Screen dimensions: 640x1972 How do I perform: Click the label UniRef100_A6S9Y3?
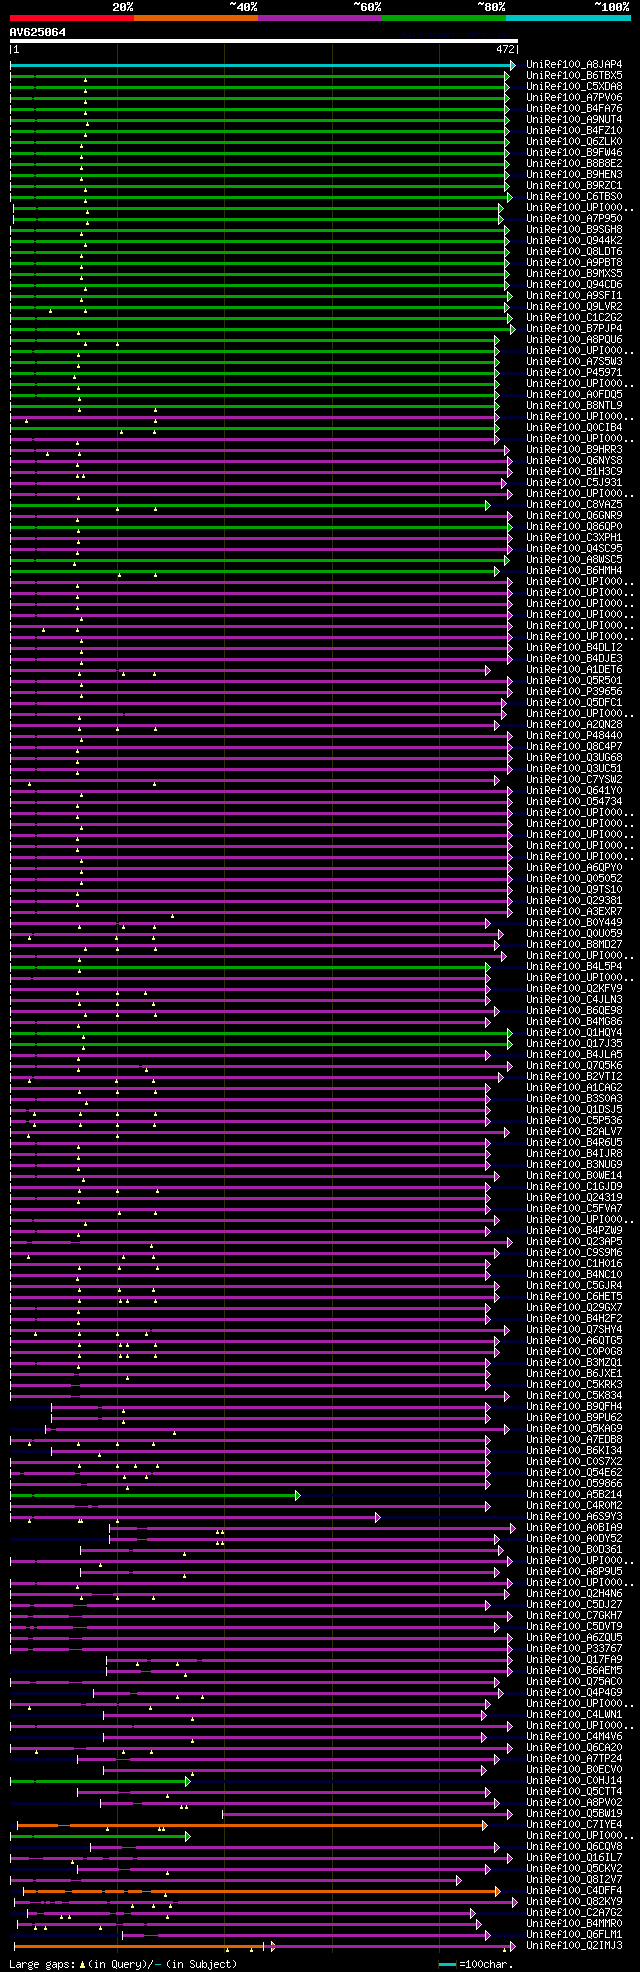point(574,1517)
